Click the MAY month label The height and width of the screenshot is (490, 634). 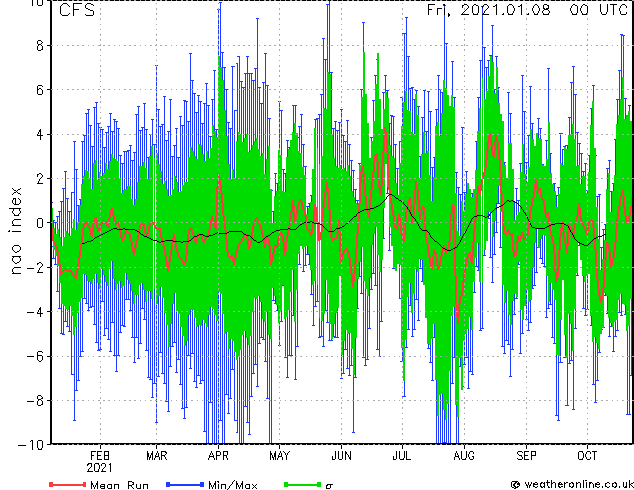[x=279, y=456]
